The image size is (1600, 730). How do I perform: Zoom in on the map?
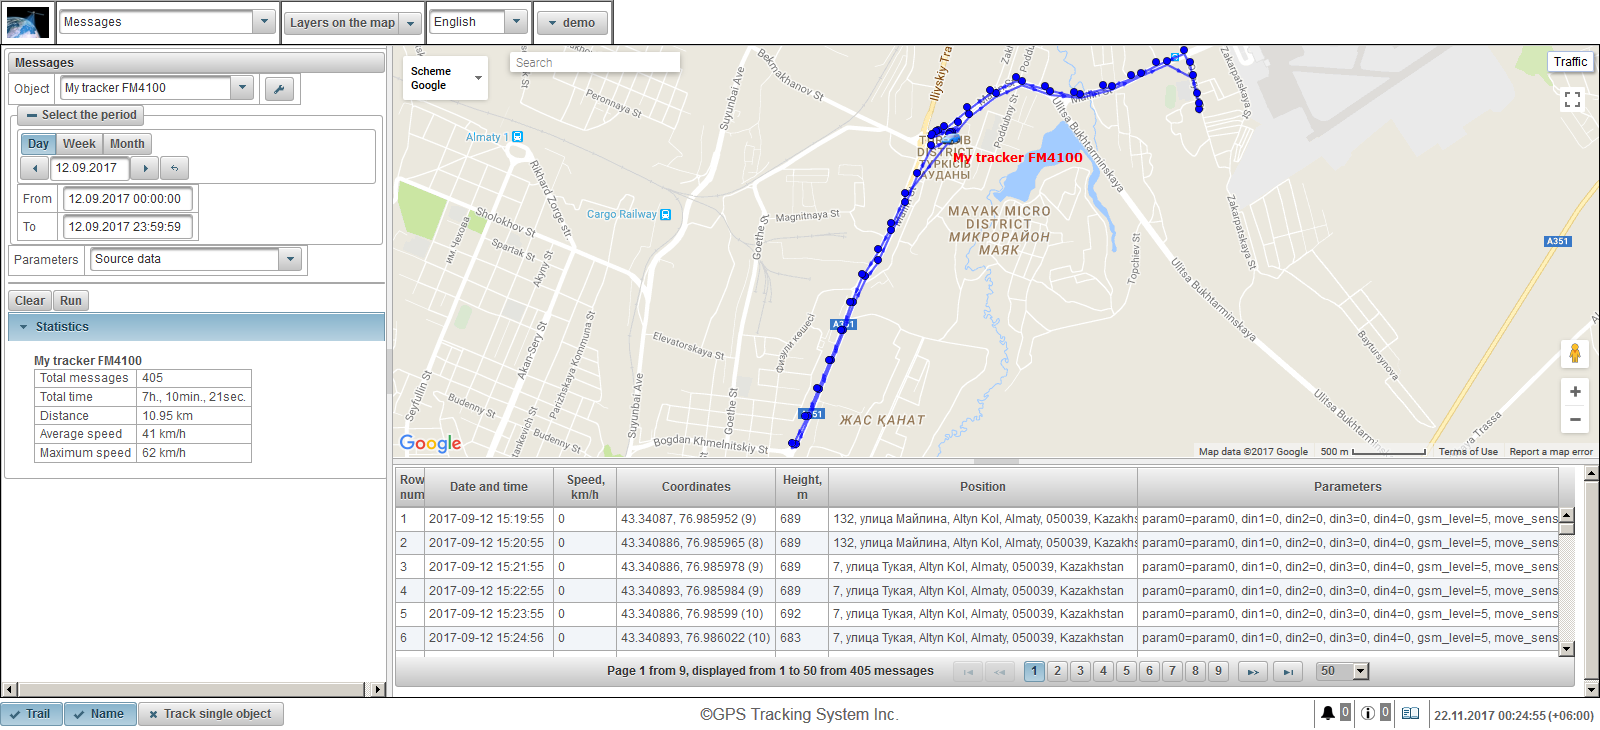[1574, 392]
